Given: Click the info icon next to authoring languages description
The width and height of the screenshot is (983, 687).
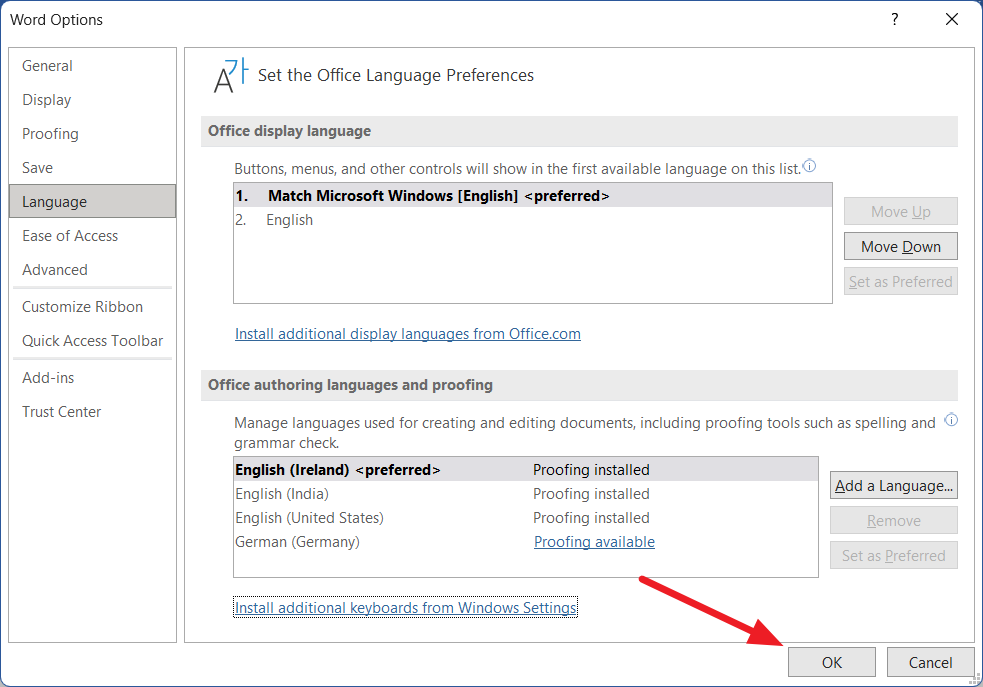Looking at the screenshot, I should coord(951,420).
